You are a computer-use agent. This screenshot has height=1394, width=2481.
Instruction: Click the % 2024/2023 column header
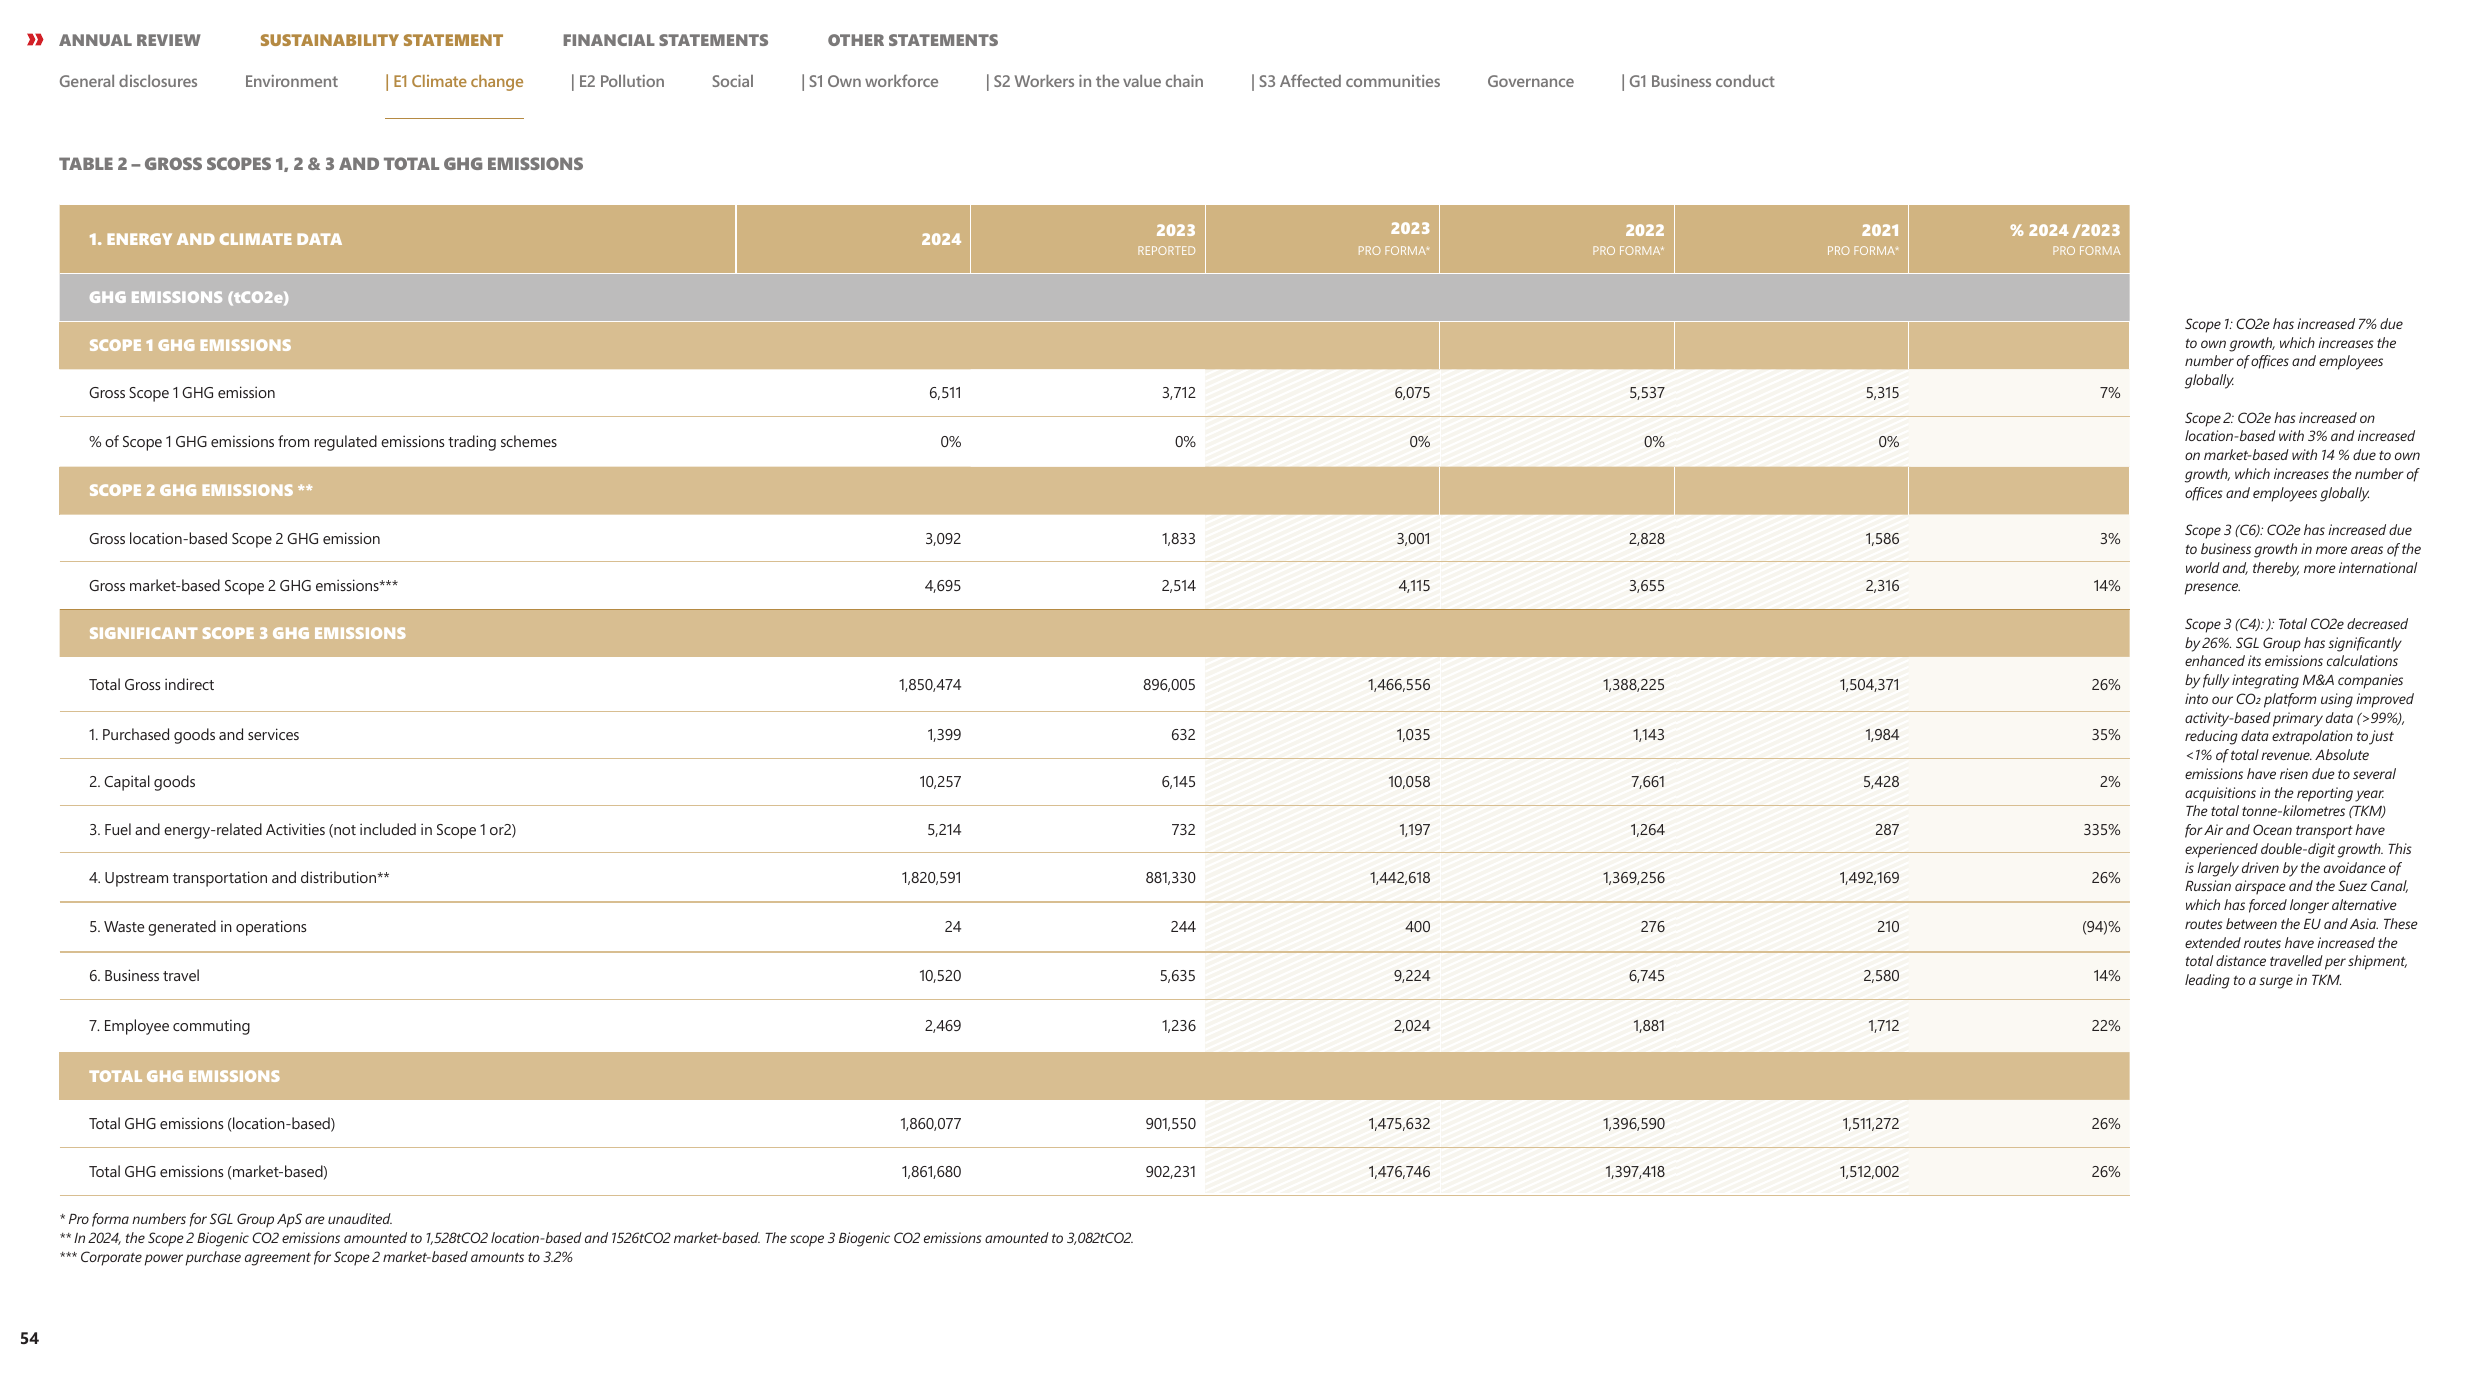click(2019, 240)
